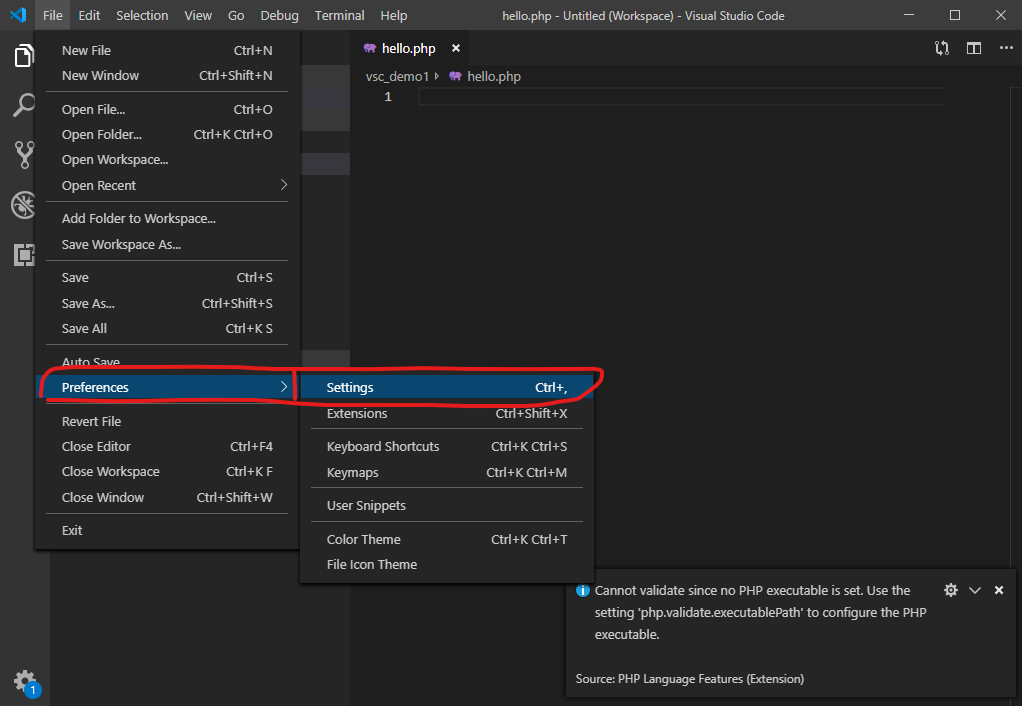
Task: Choose Revert File menu item
Action: (167, 421)
